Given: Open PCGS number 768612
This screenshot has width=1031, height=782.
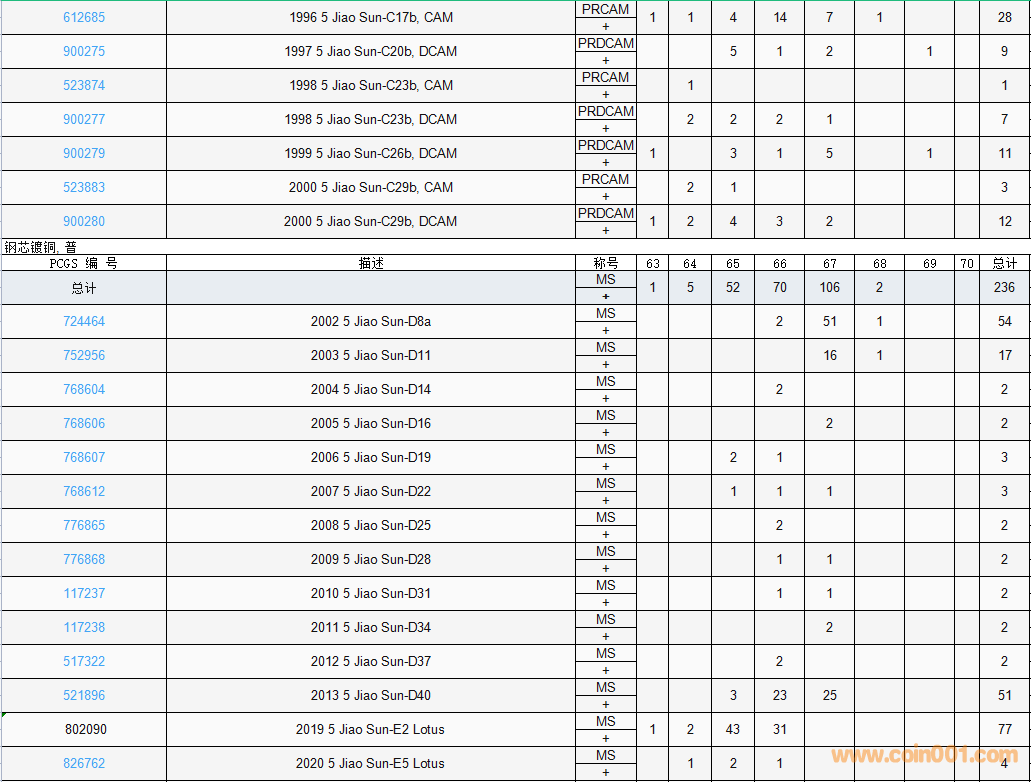Looking at the screenshot, I should tap(84, 491).
